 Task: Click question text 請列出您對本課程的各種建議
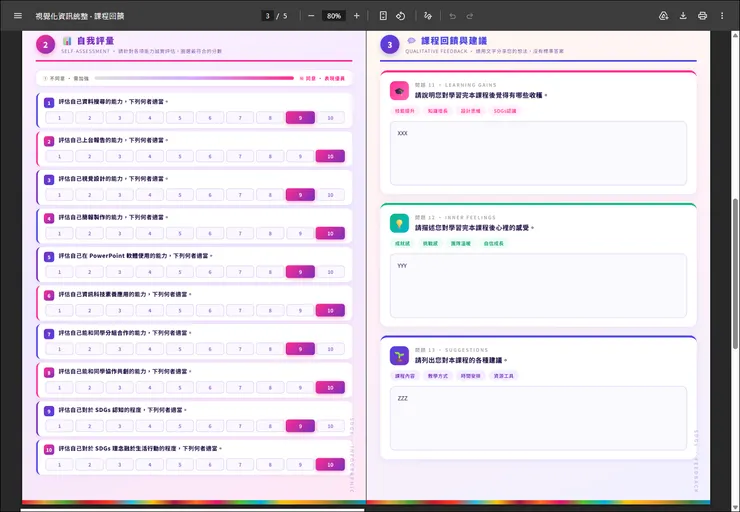coord(461,361)
